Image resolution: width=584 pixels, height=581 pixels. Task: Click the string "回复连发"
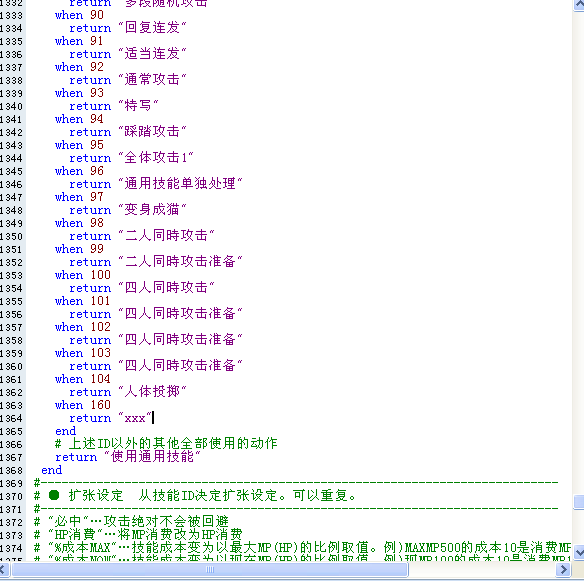[152, 28]
